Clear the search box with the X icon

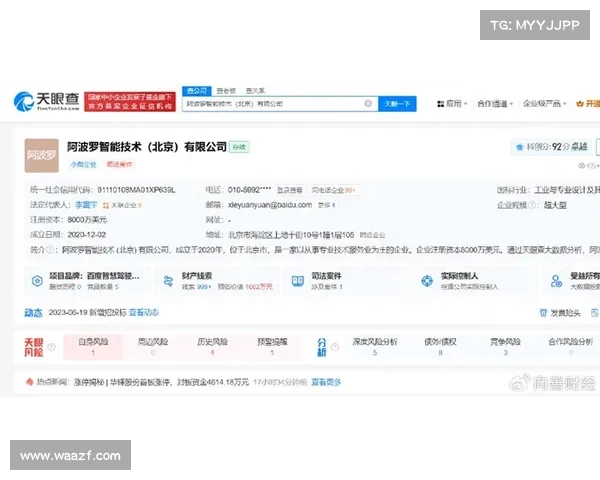tap(368, 103)
